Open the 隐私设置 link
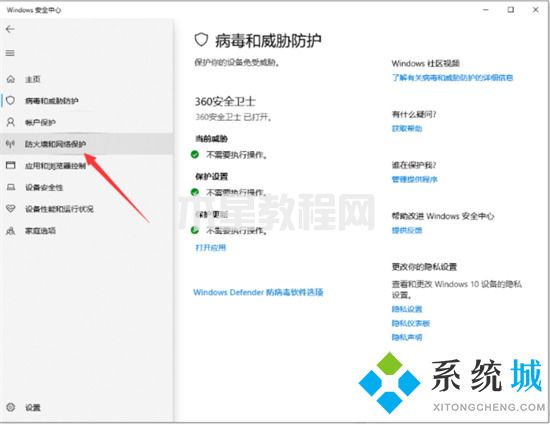The height and width of the screenshot is (425, 550). tap(407, 309)
